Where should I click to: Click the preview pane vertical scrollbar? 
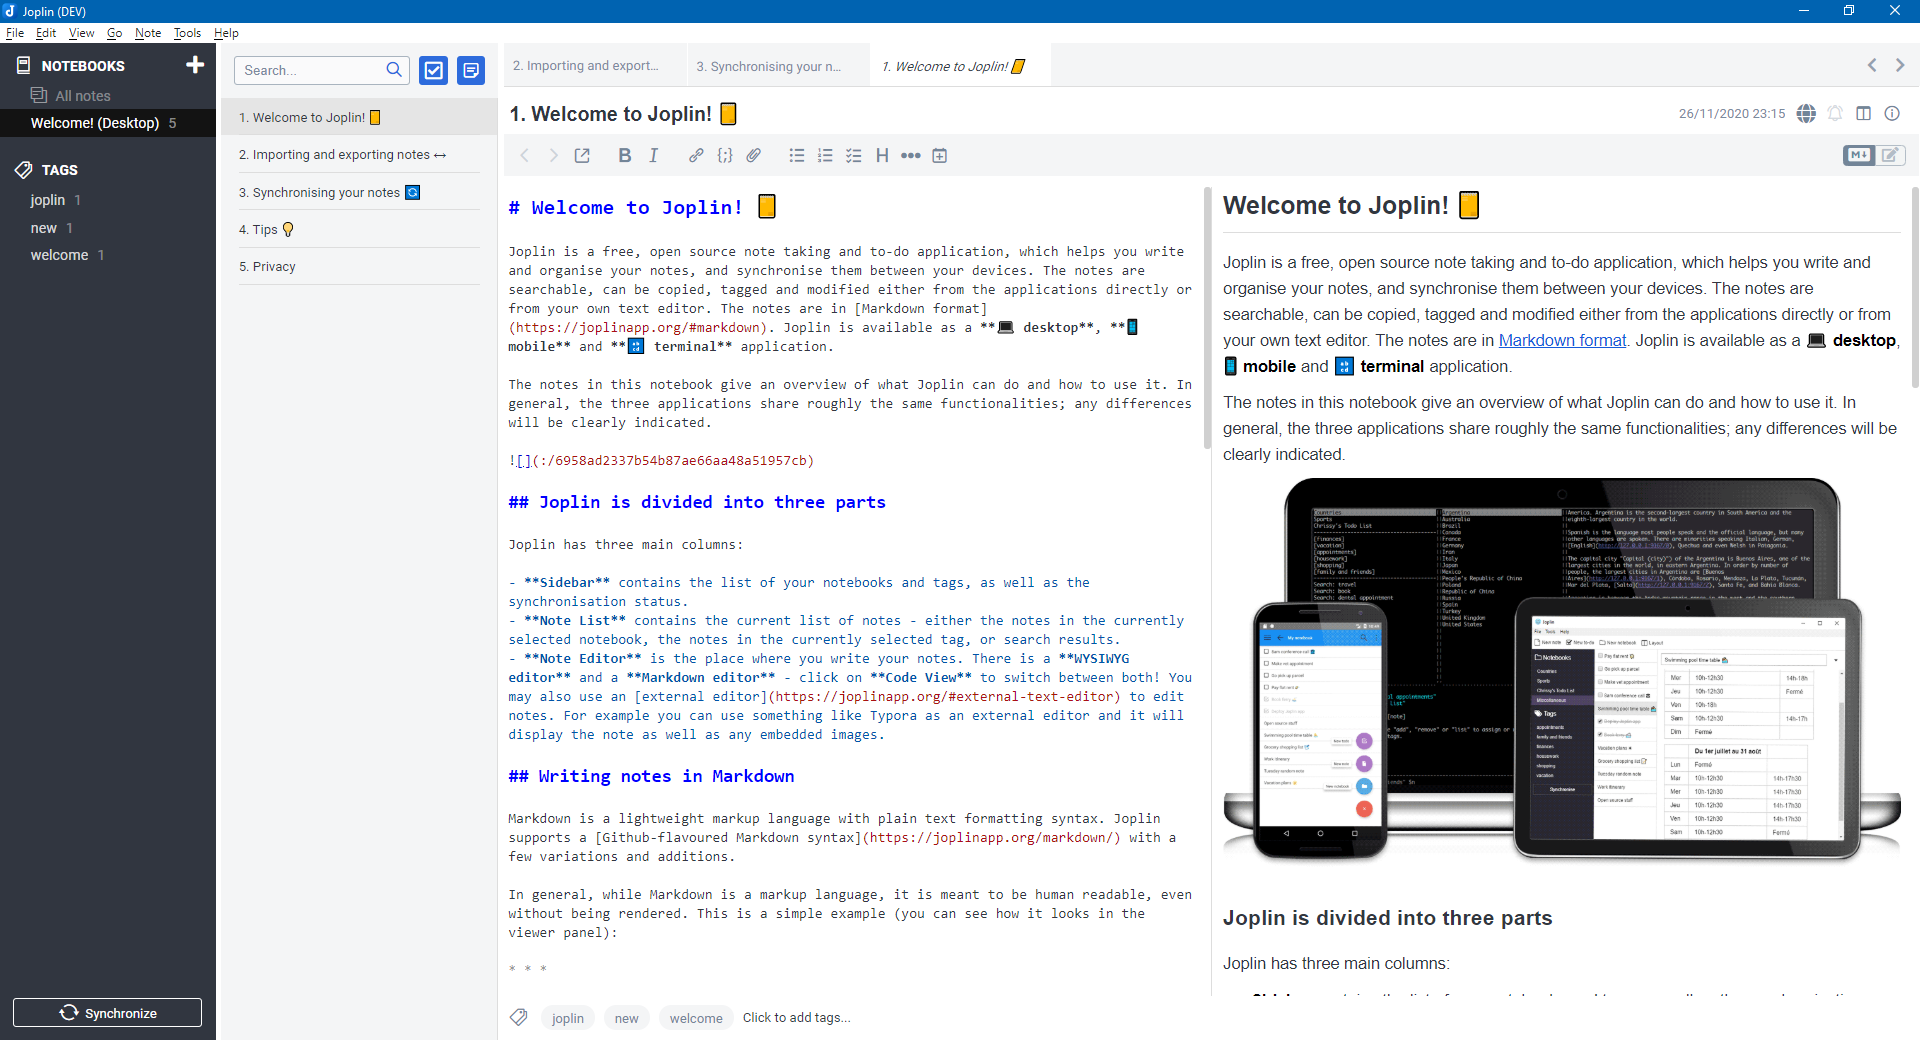[1915, 288]
